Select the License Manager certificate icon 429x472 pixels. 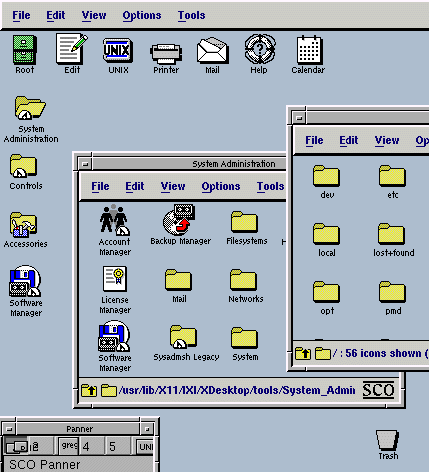point(115,279)
